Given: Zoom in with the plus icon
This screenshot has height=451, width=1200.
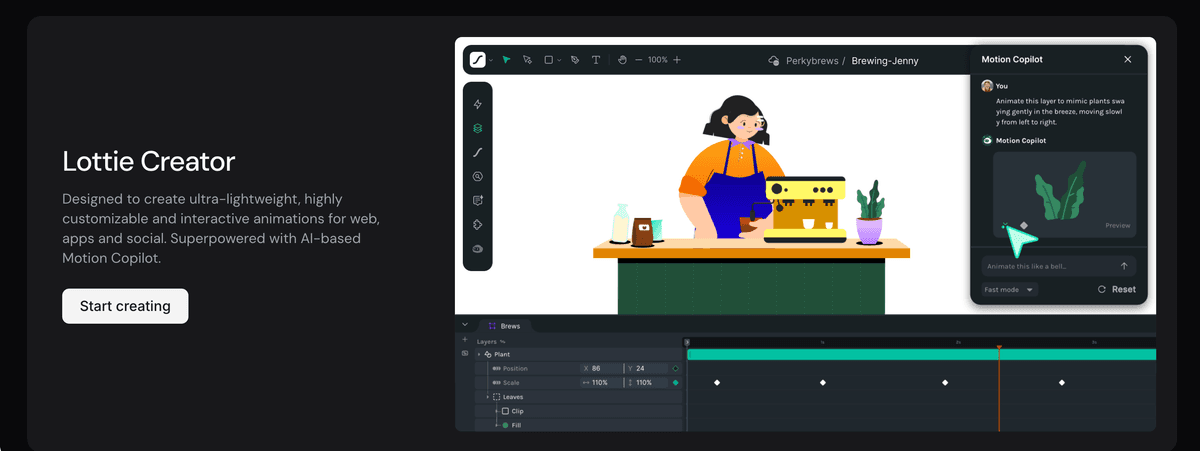Looking at the screenshot, I should pos(677,60).
